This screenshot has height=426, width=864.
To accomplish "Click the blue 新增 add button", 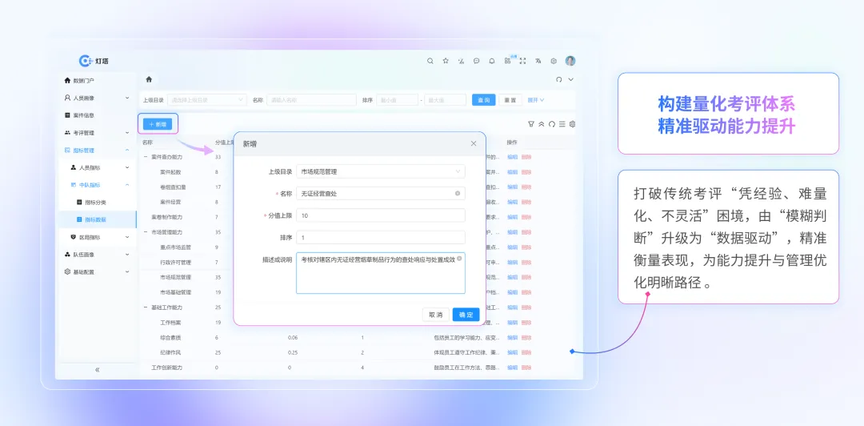I will click(158, 125).
